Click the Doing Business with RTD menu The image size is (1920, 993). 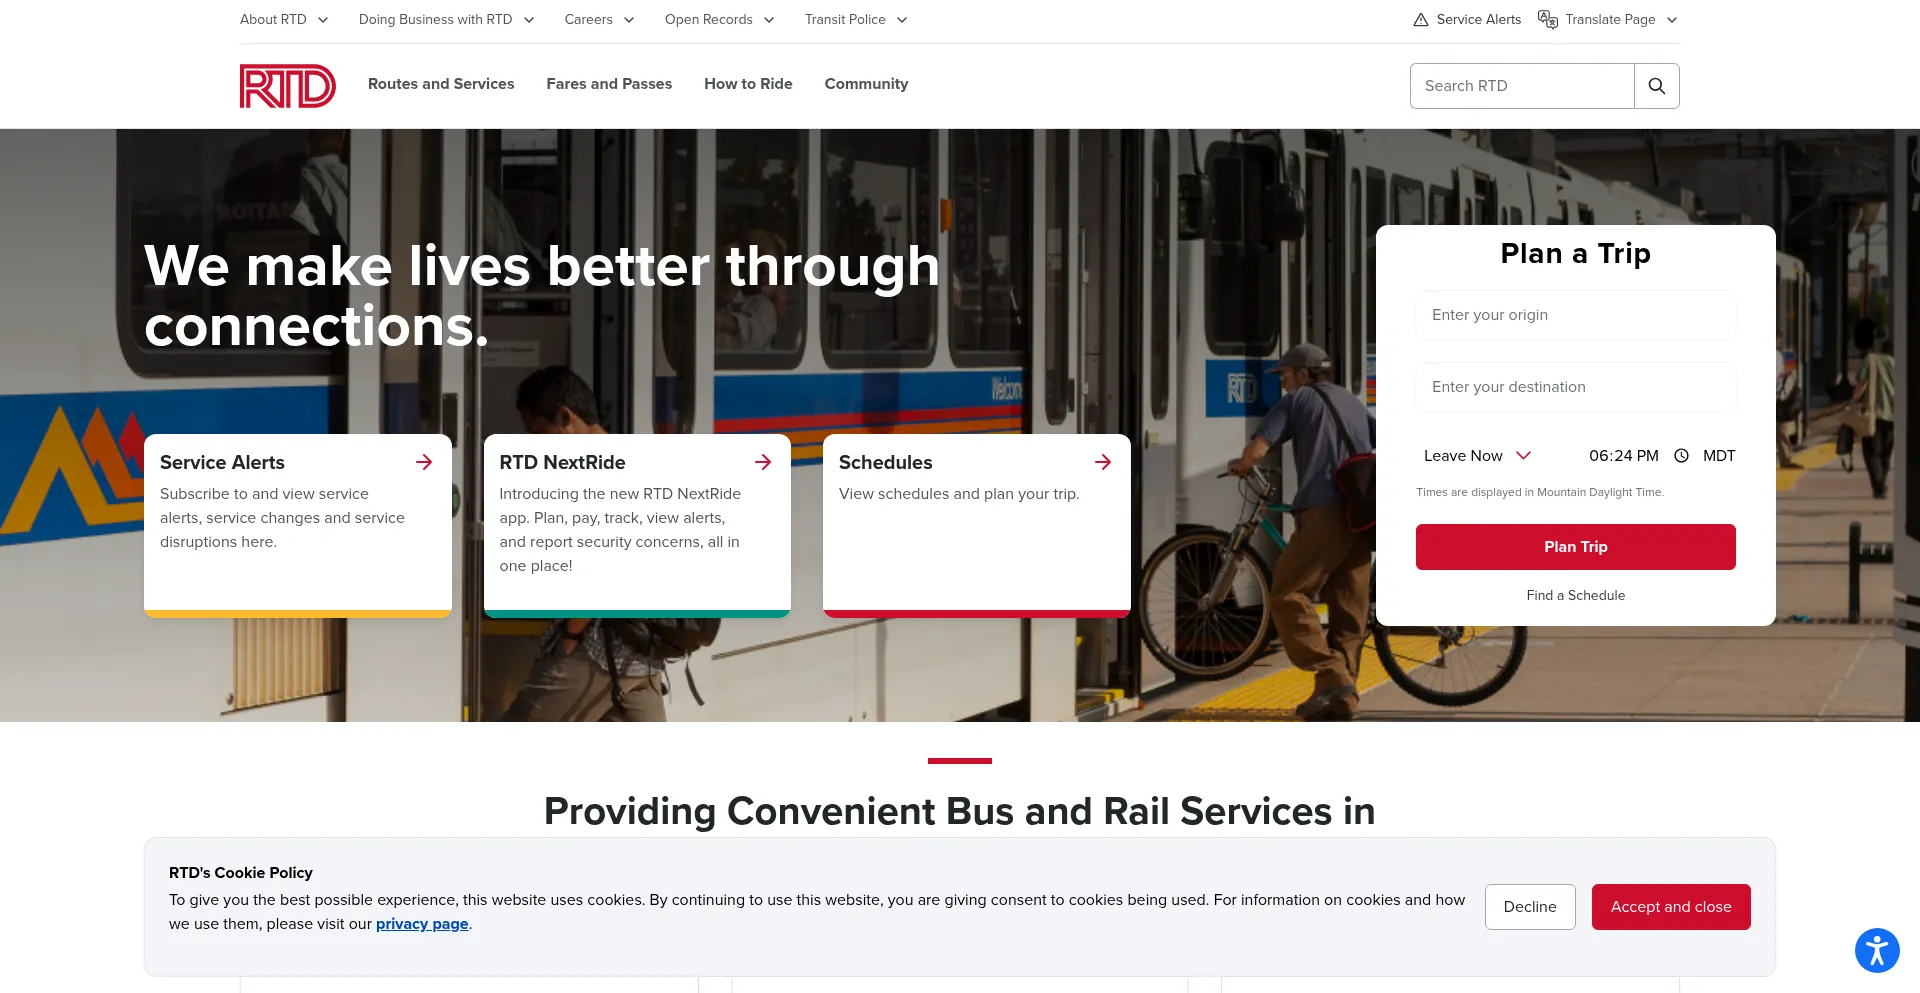click(435, 20)
